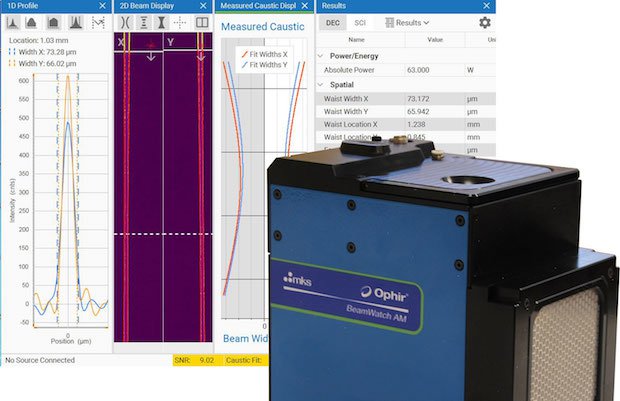Toggle DEC number format
This screenshot has width=620, height=401.
tap(334, 22)
